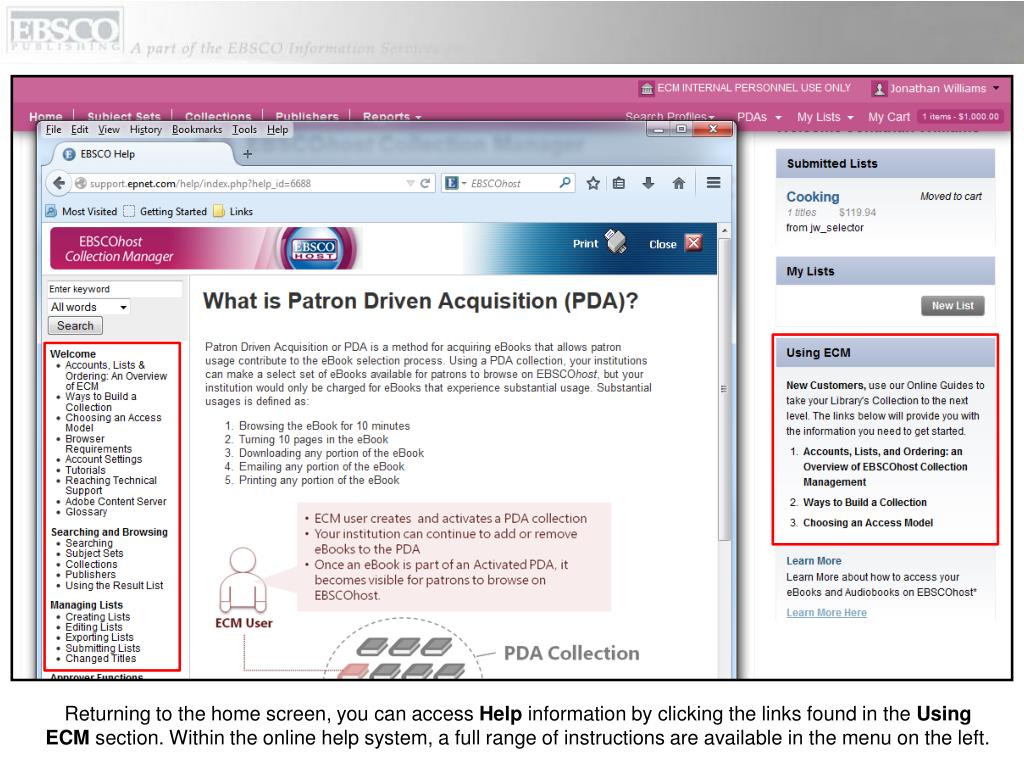Open the browser Help menu

point(278,130)
